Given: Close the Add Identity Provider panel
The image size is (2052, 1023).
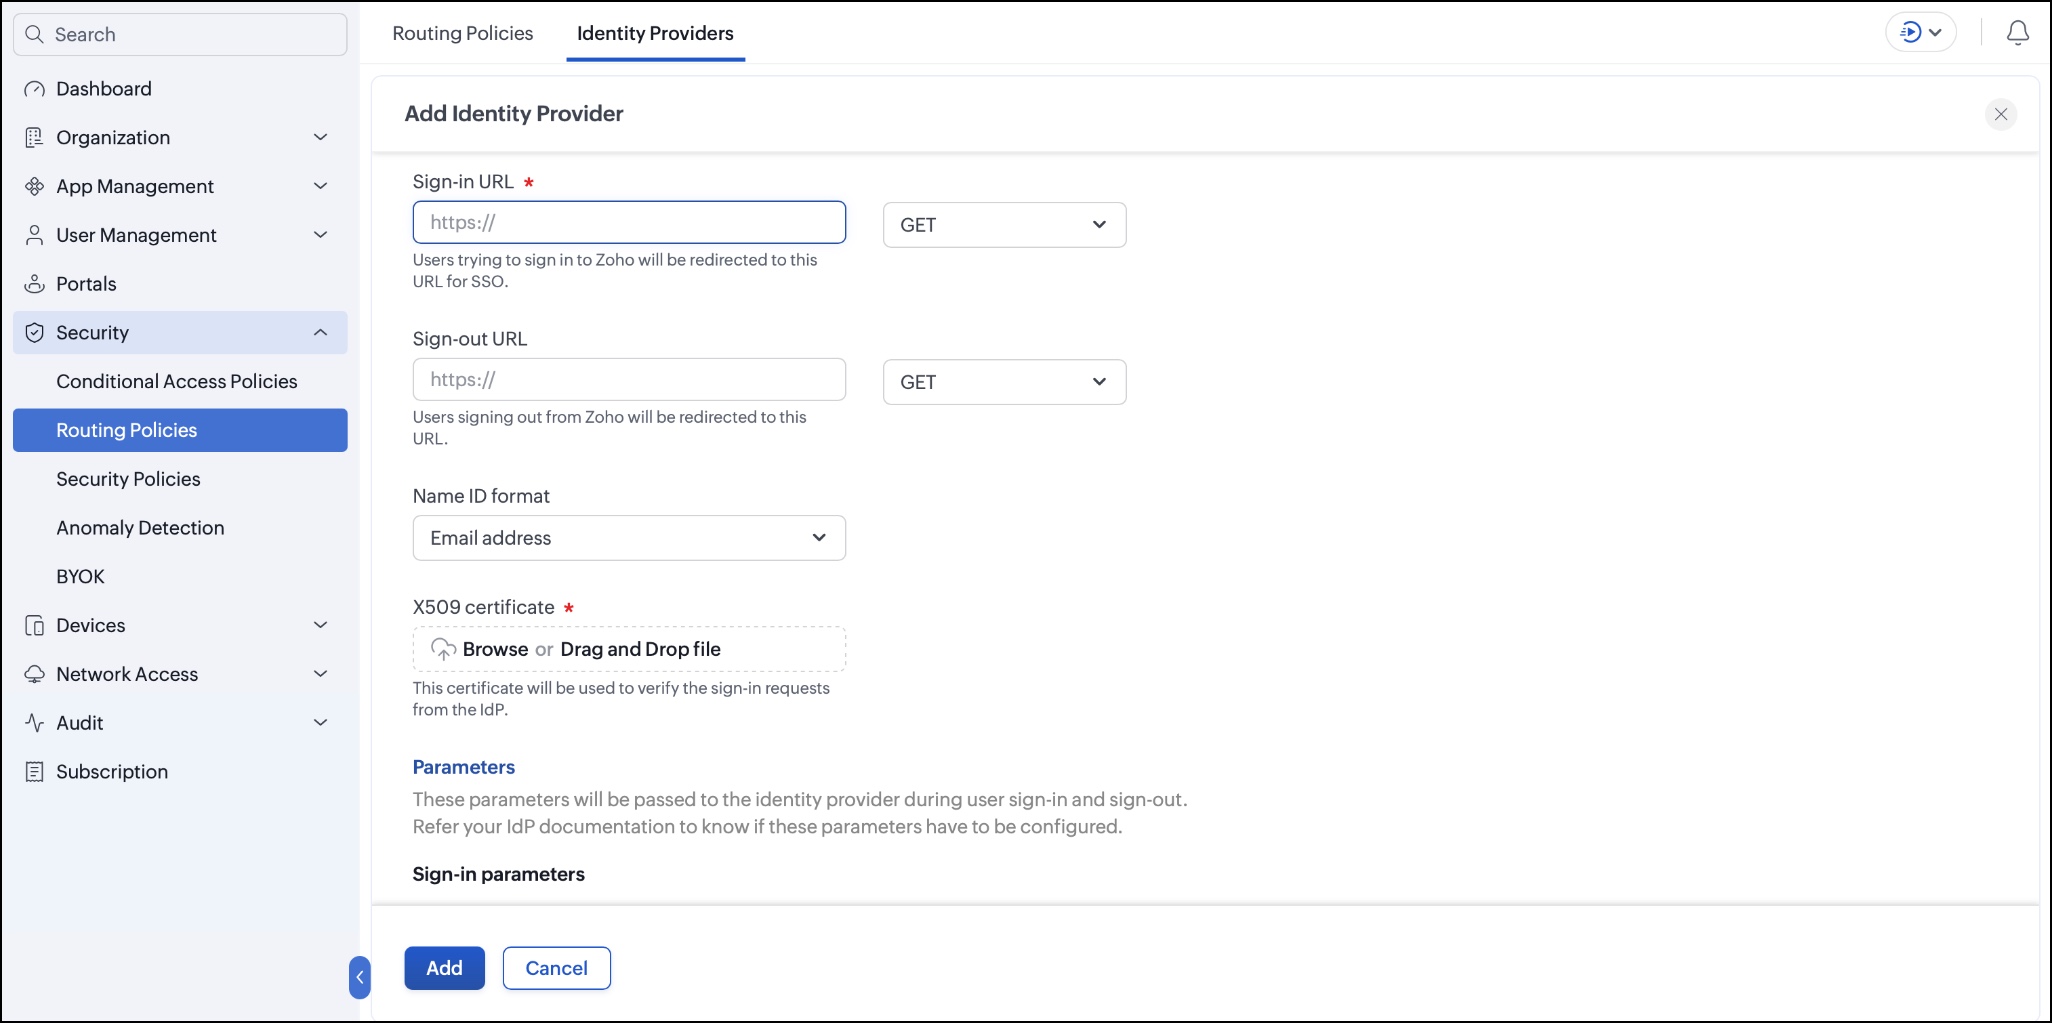Looking at the screenshot, I should tap(2001, 114).
